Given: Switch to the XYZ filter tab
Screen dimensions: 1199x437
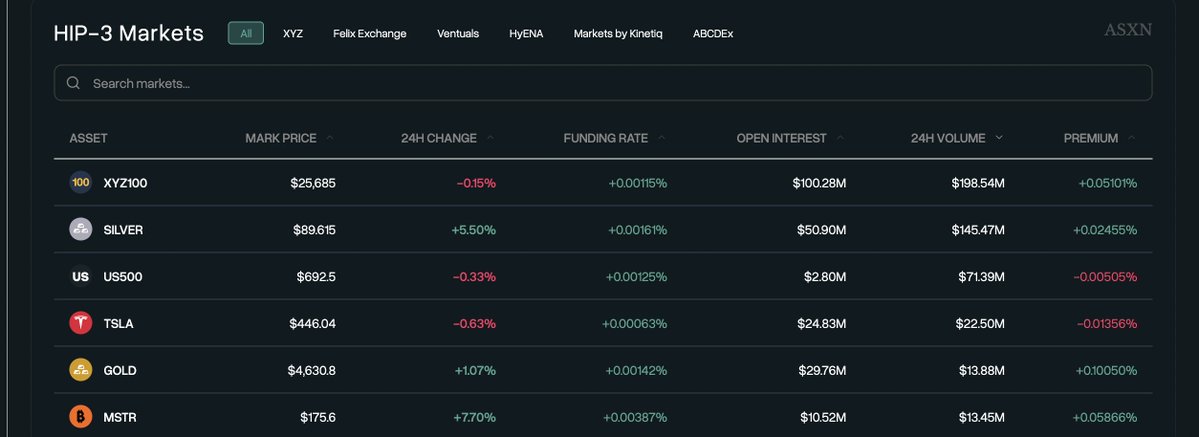Looking at the screenshot, I should 293,34.
